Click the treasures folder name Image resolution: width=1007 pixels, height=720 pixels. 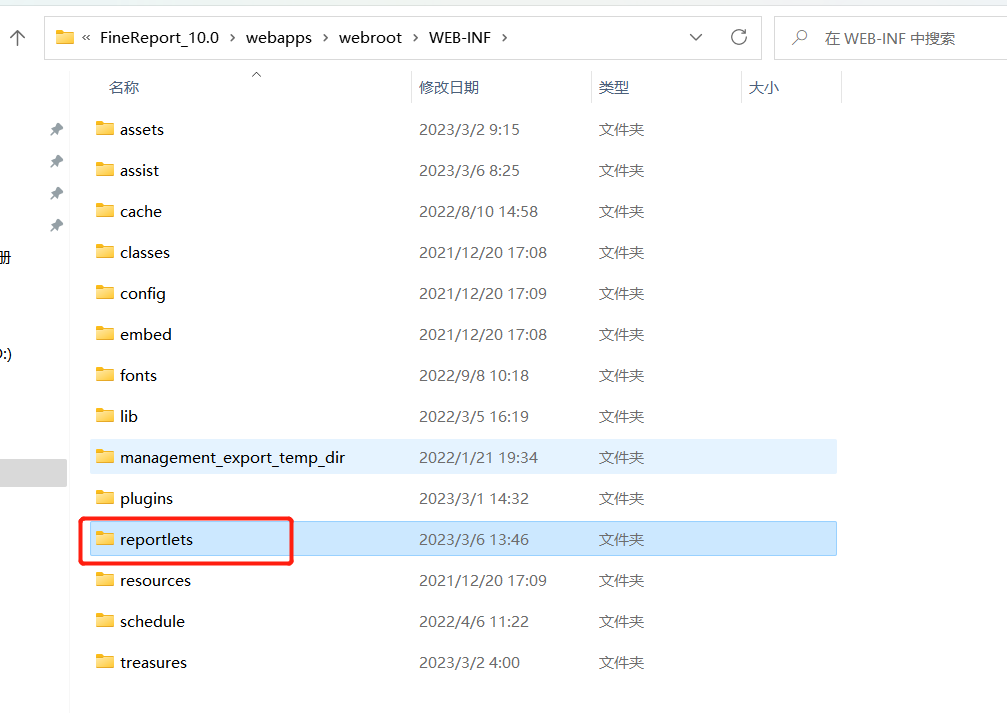pos(153,663)
